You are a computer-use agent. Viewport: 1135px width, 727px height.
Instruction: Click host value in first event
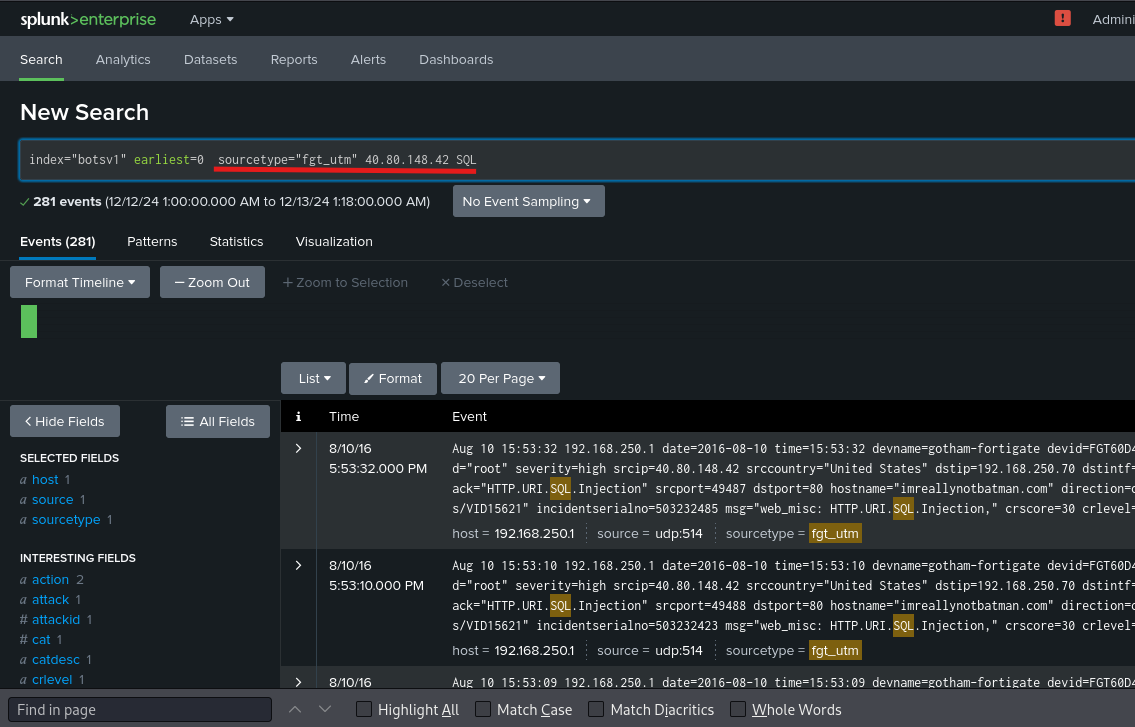click(534, 534)
